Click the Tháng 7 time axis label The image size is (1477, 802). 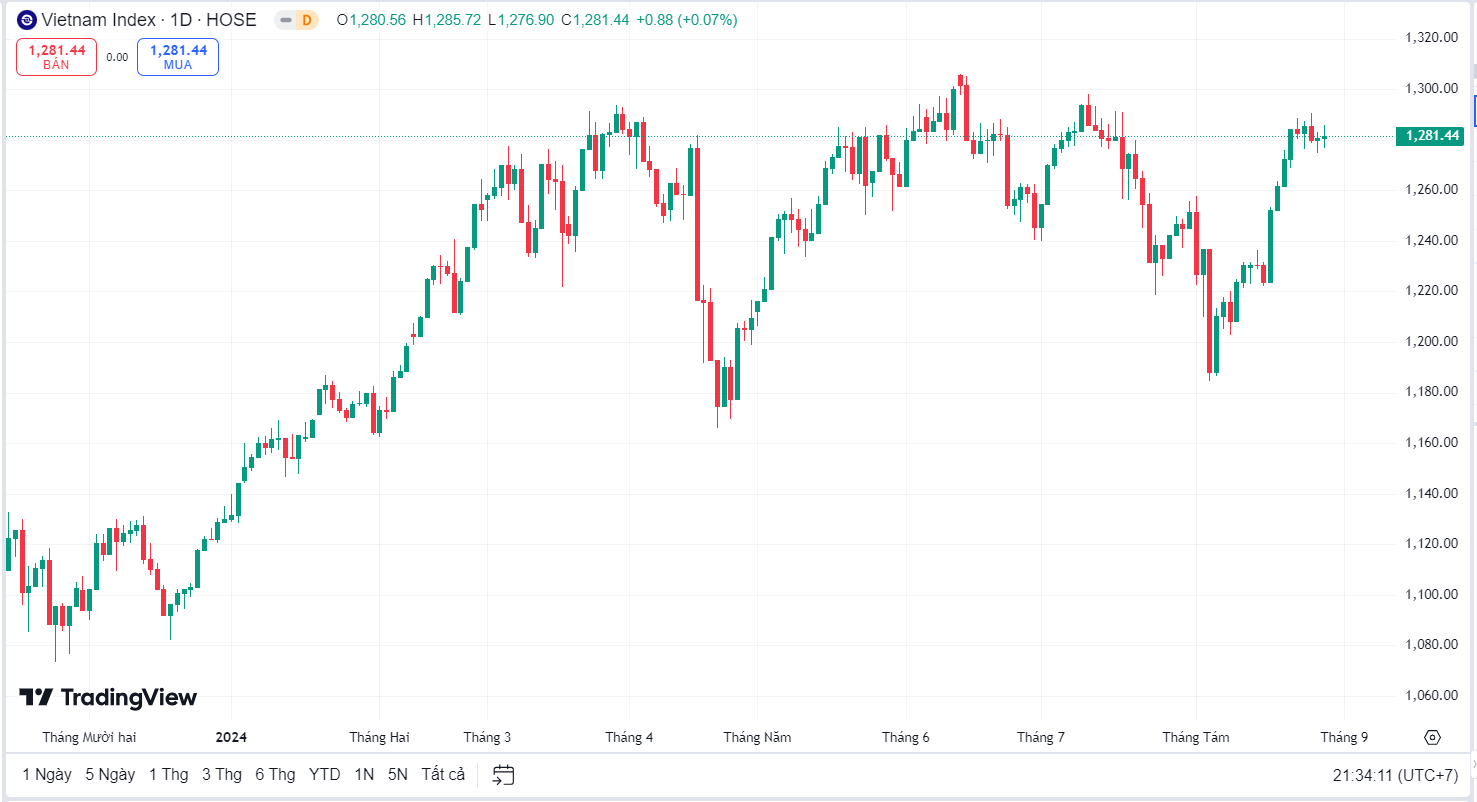pyautogui.click(x=1041, y=738)
